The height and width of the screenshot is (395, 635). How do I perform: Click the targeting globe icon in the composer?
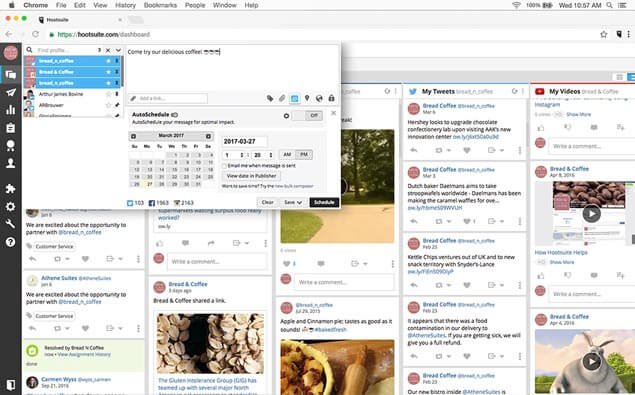[x=319, y=98]
